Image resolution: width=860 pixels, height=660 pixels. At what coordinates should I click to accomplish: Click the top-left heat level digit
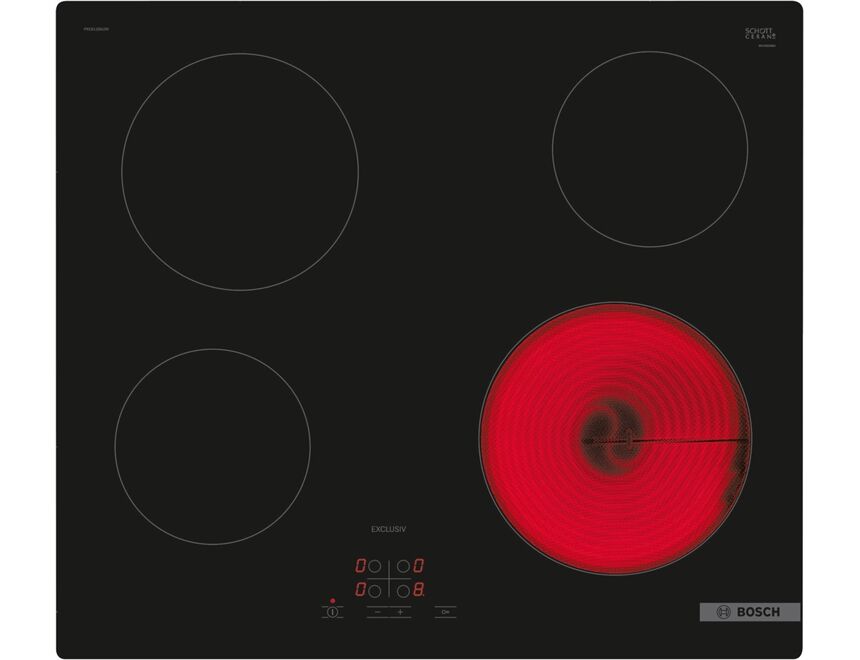[360, 566]
